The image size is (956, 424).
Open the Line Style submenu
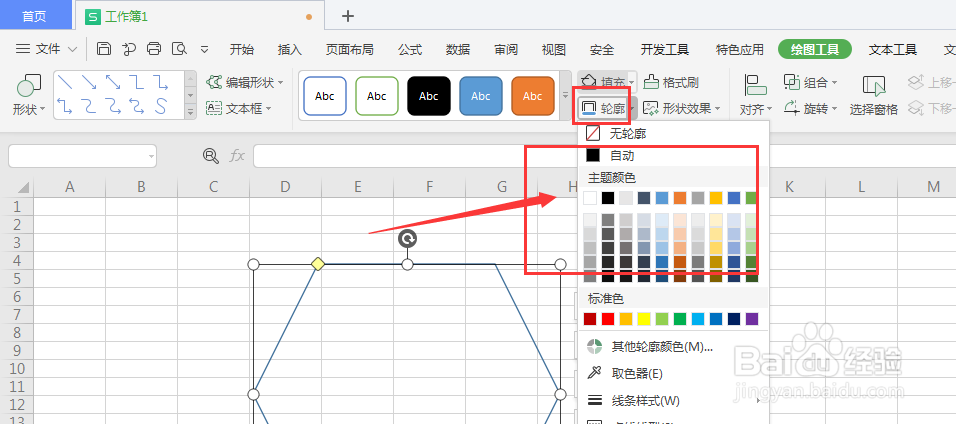[673, 401]
